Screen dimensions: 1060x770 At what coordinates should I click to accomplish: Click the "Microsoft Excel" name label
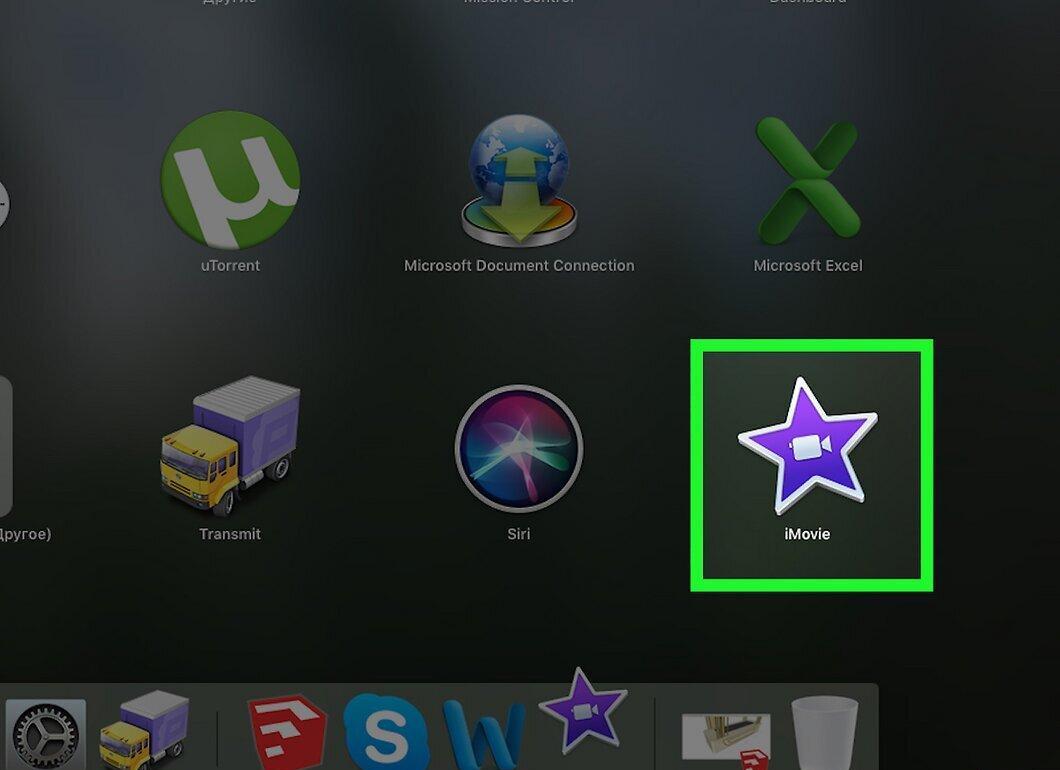click(808, 266)
